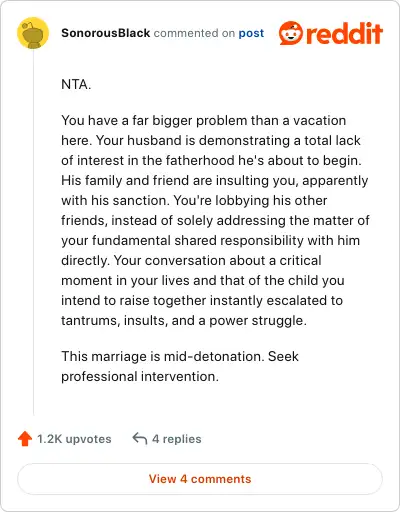The width and height of the screenshot is (400, 512).
Task: Click the curved reply arrow icon
Action: tap(140, 438)
